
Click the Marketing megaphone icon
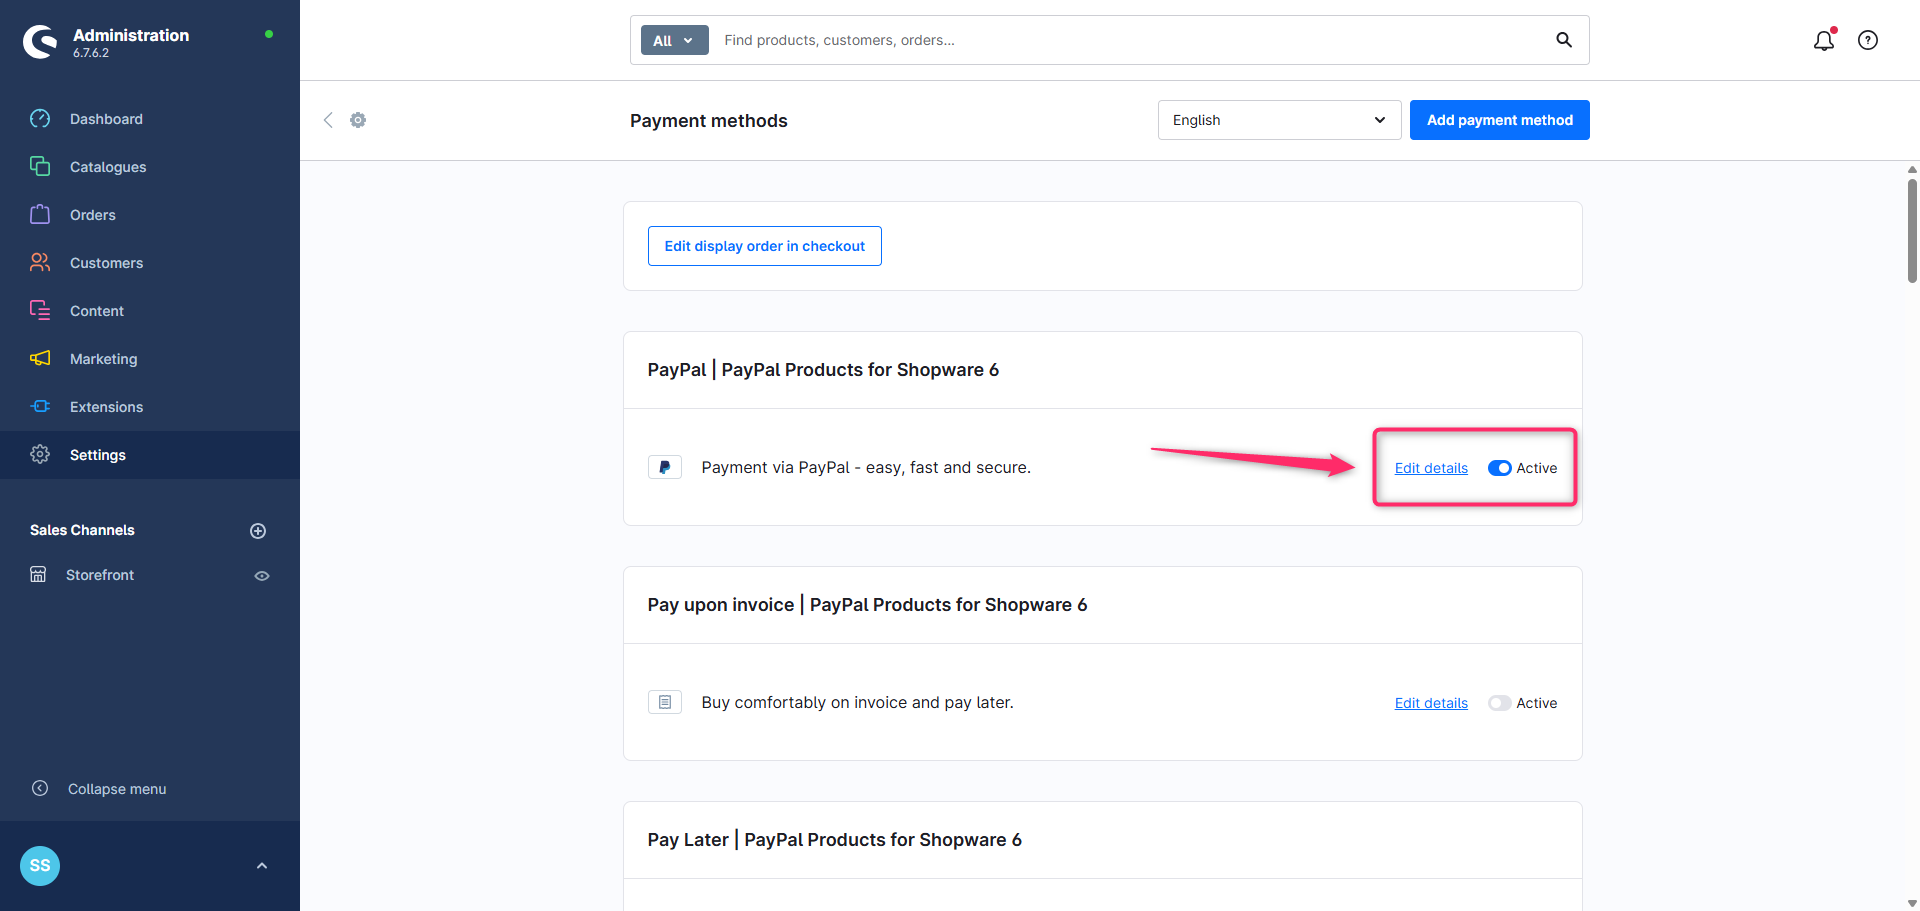coord(40,358)
